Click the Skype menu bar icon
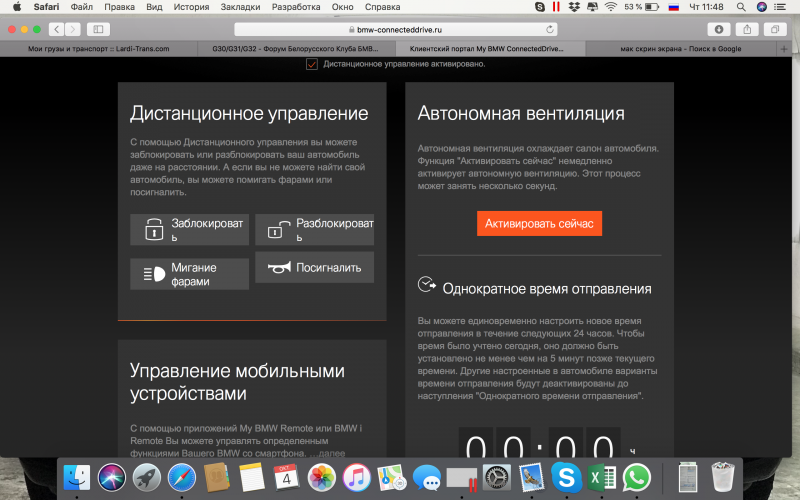Viewport: 800px width, 500px height. click(540, 7)
